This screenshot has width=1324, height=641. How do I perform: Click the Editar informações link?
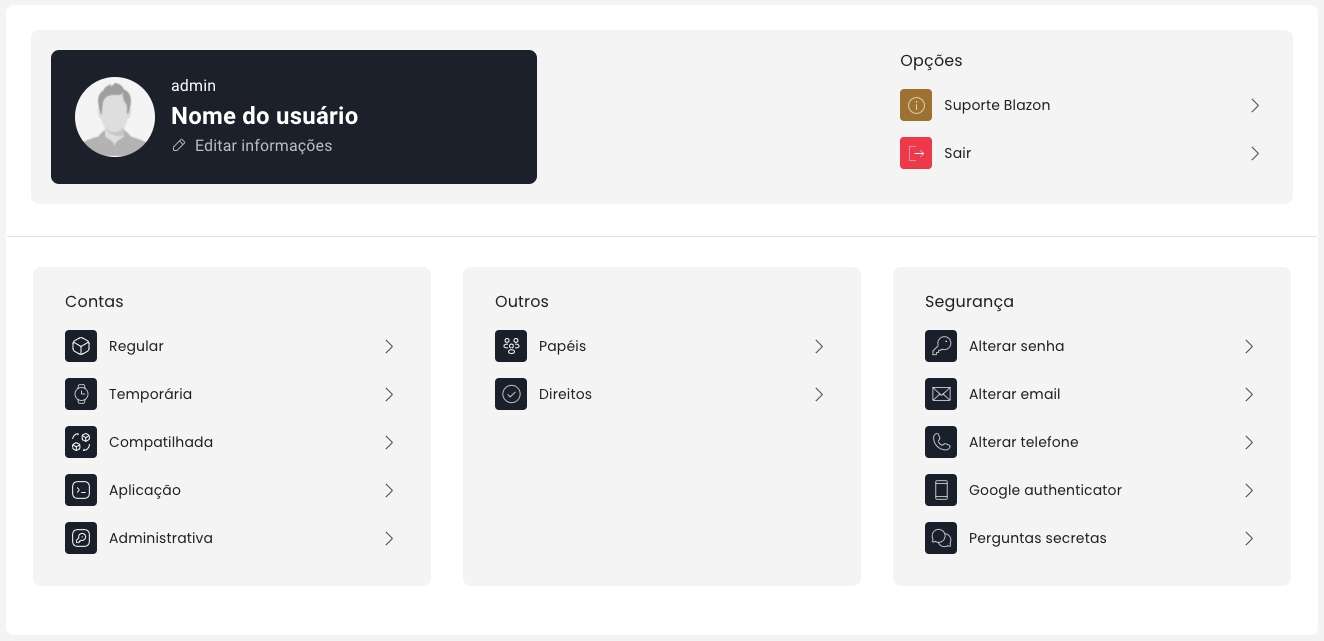[263, 146]
